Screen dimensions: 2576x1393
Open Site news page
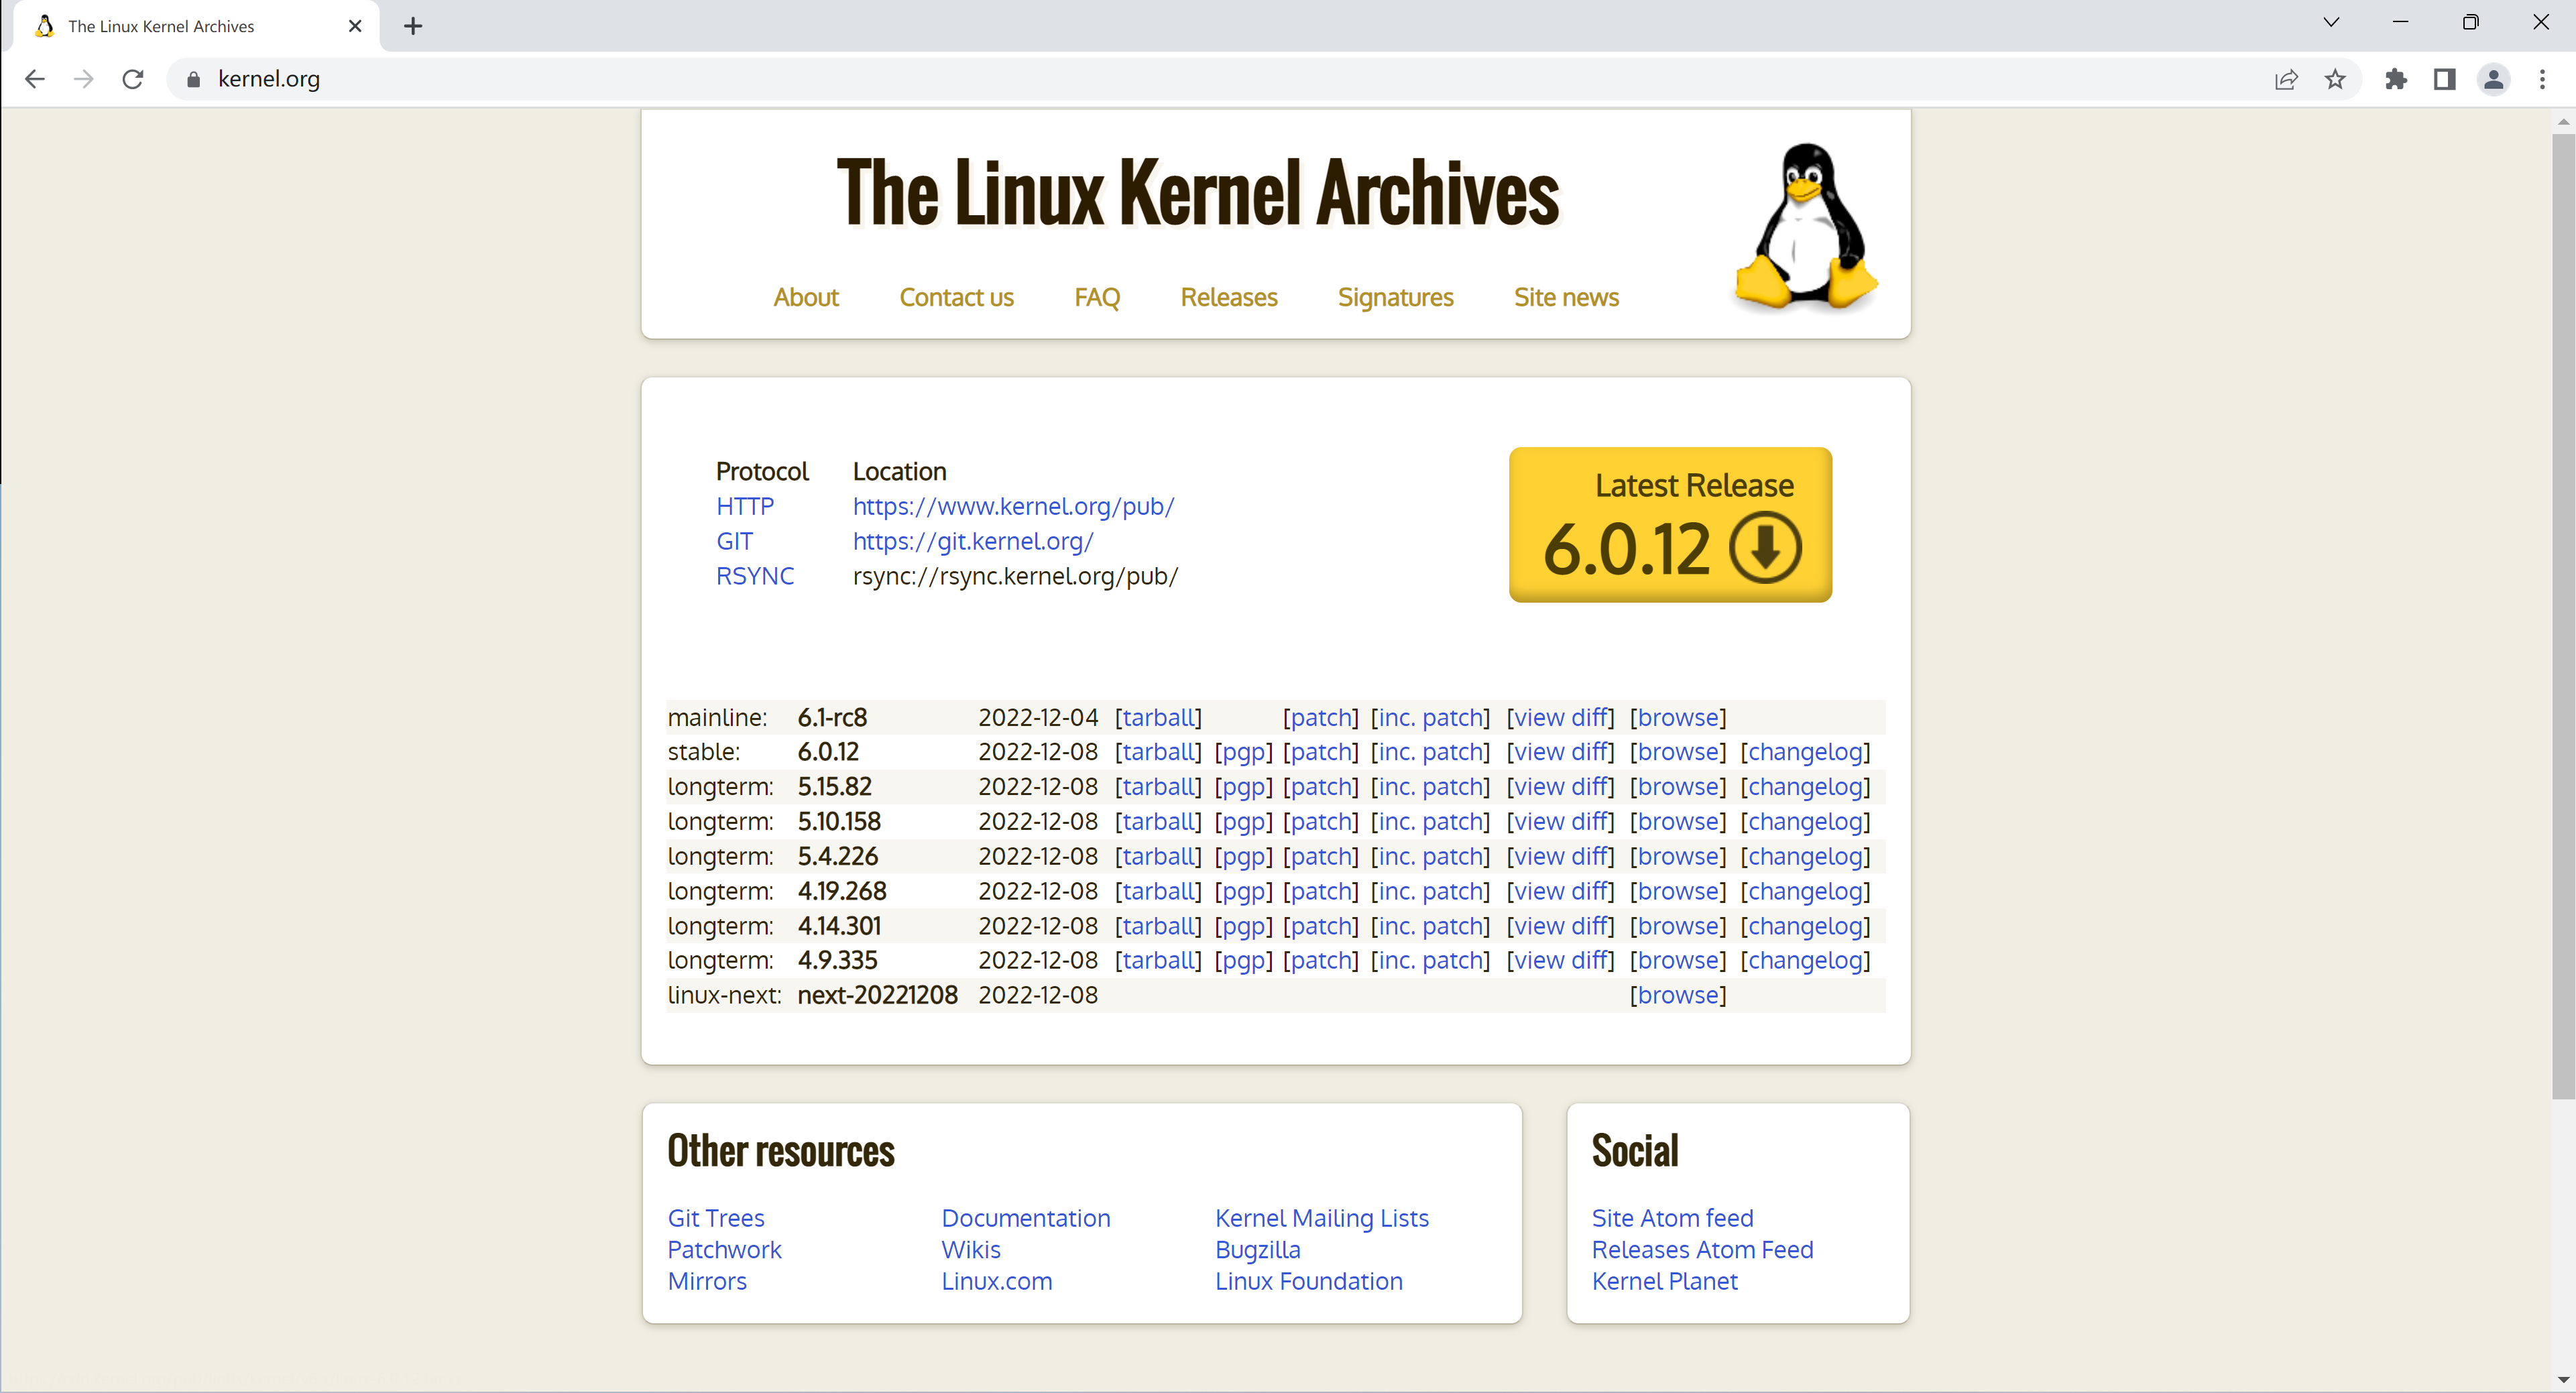(x=1566, y=297)
